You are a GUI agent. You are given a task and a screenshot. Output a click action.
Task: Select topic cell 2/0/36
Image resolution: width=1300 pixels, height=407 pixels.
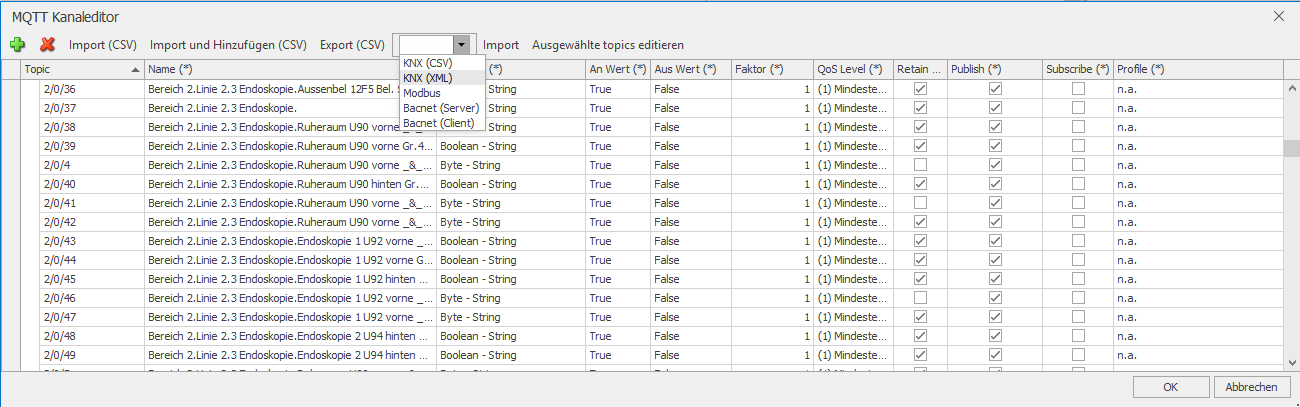click(x=92, y=89)
